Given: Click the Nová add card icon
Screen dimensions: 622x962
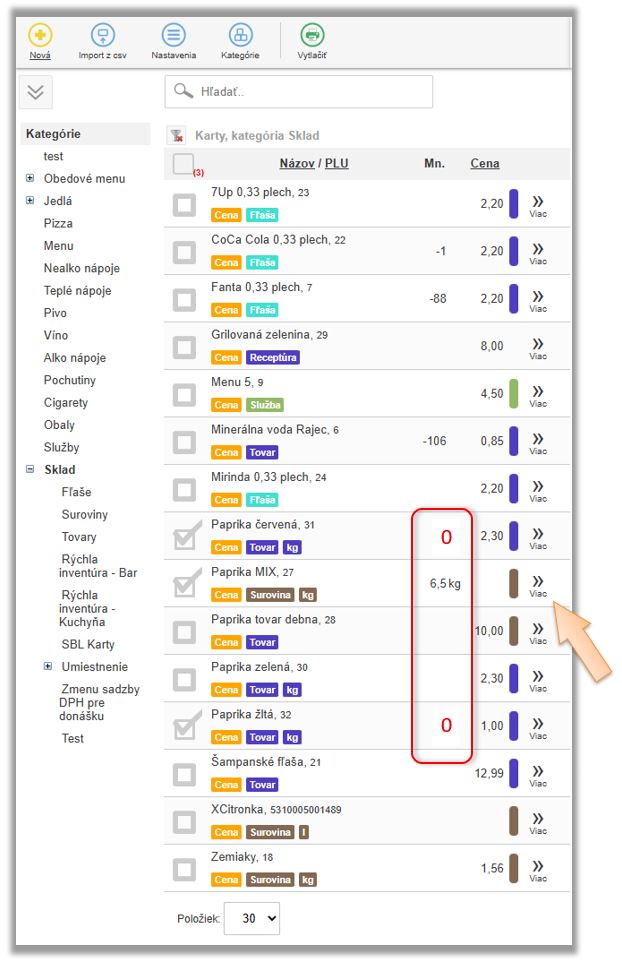Looking at the screenshot, I should 40,35.
